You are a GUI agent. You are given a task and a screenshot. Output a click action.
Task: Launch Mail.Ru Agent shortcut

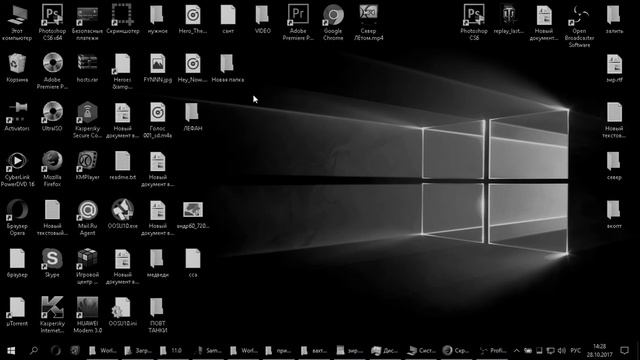click(87, 218)
